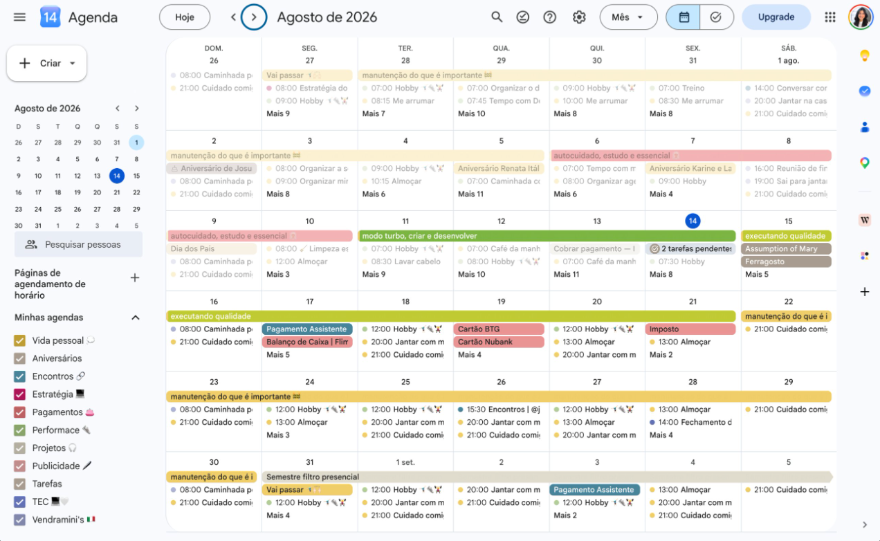
Task: Open the 2 tarefas pendentes chip
Action: pyautogui.click(x=691, y=249)
